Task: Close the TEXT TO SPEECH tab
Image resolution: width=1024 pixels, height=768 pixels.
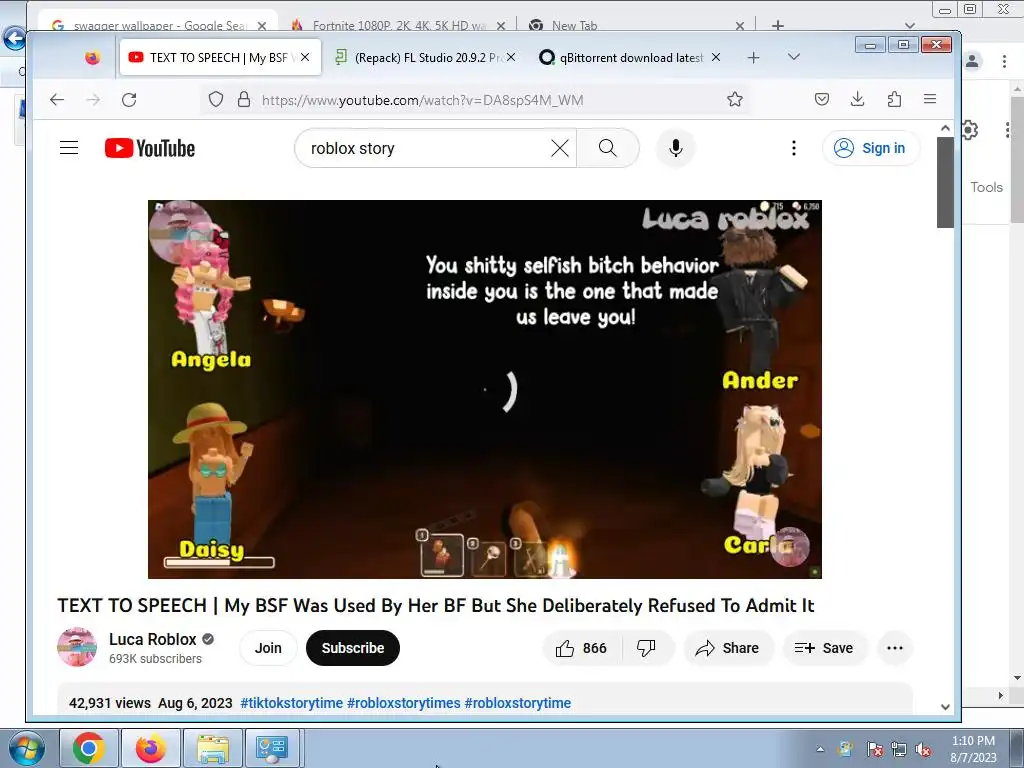Action: click(x=305, y=57)
